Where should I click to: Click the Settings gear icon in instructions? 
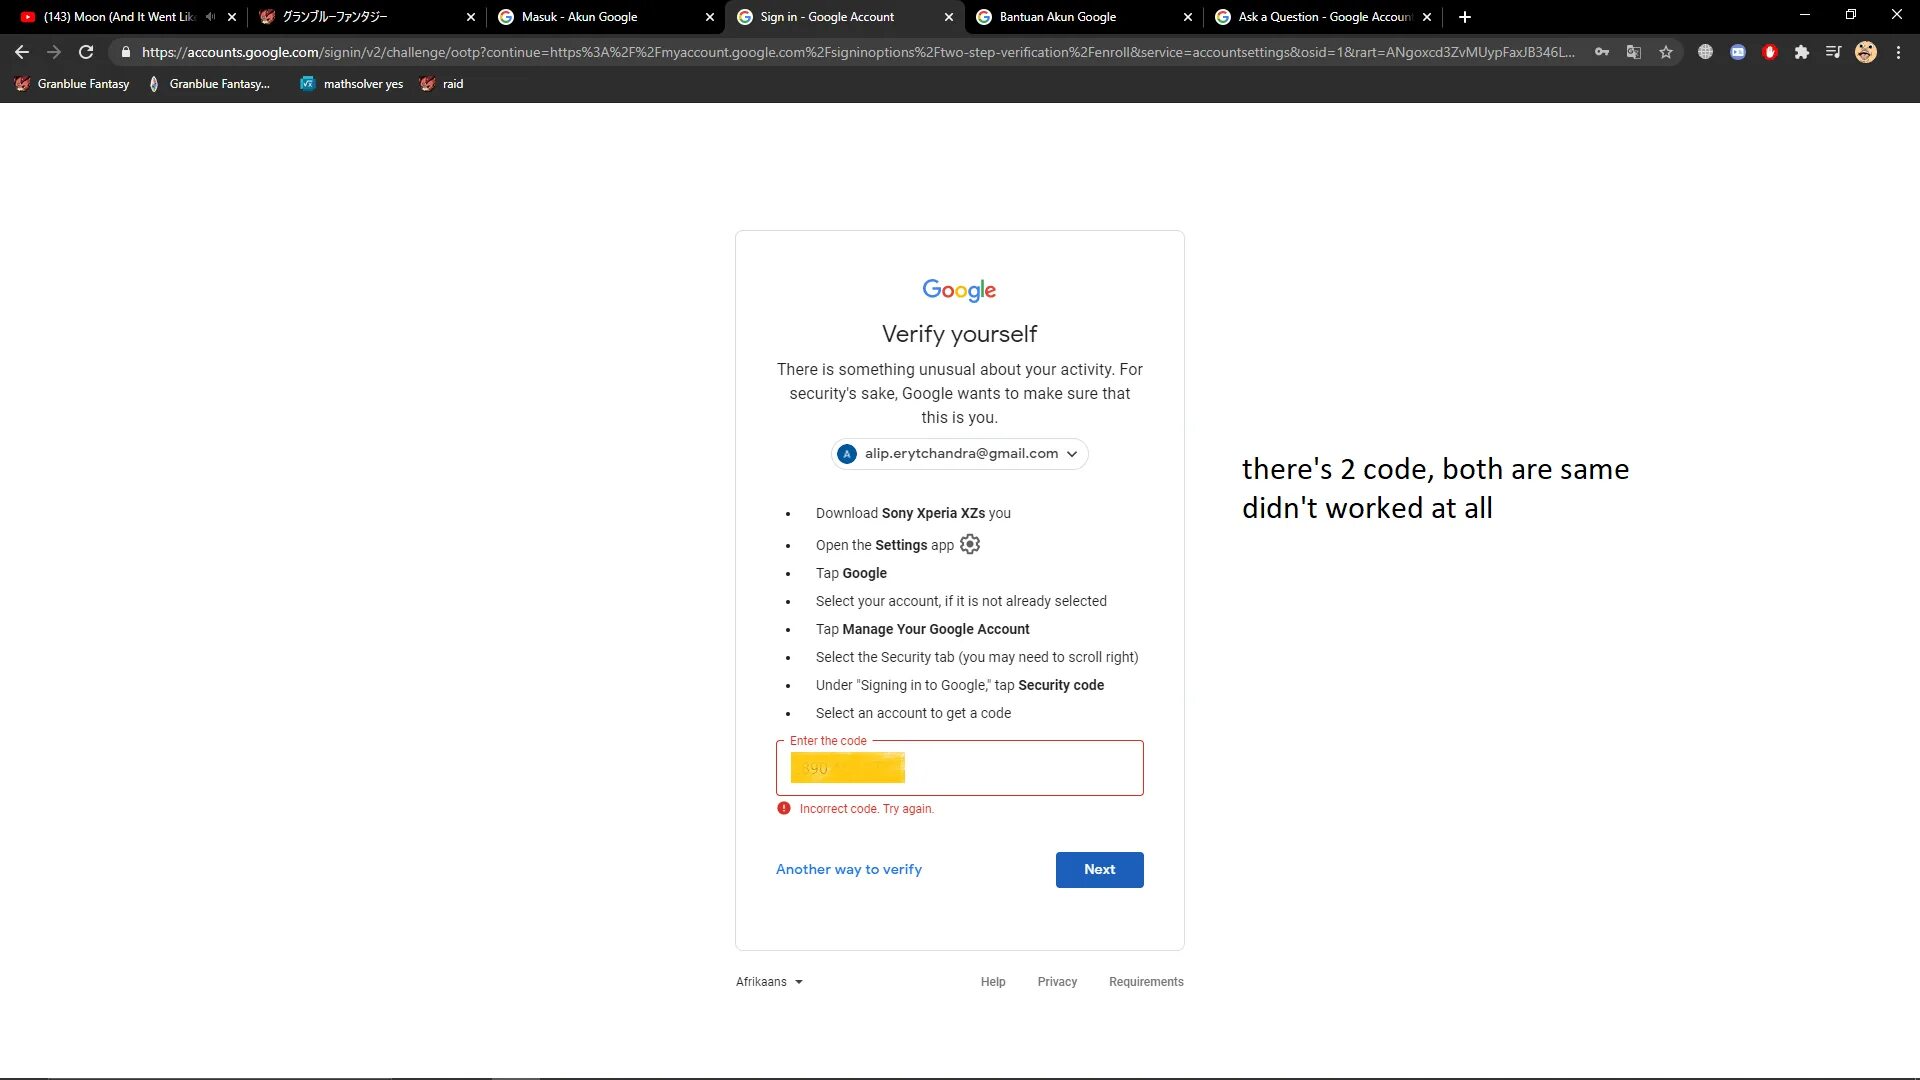click(971, 545)
